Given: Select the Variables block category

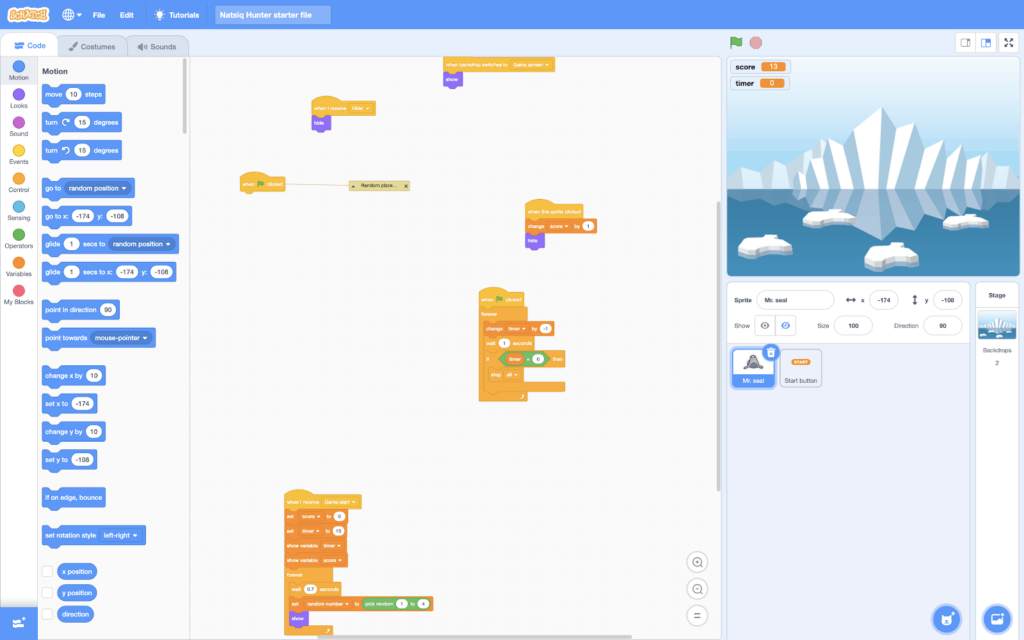Looking at the screenshot, I should [x=19, y=267].
